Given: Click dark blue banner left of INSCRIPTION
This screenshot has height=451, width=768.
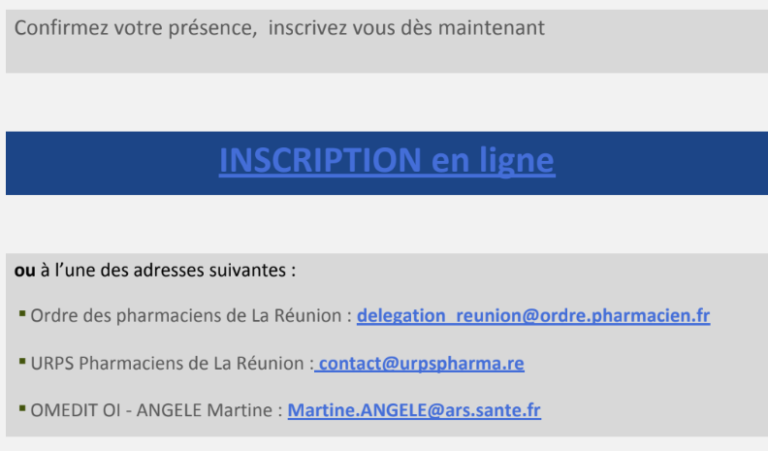Looking at the screenshot, I should (112, 163).
